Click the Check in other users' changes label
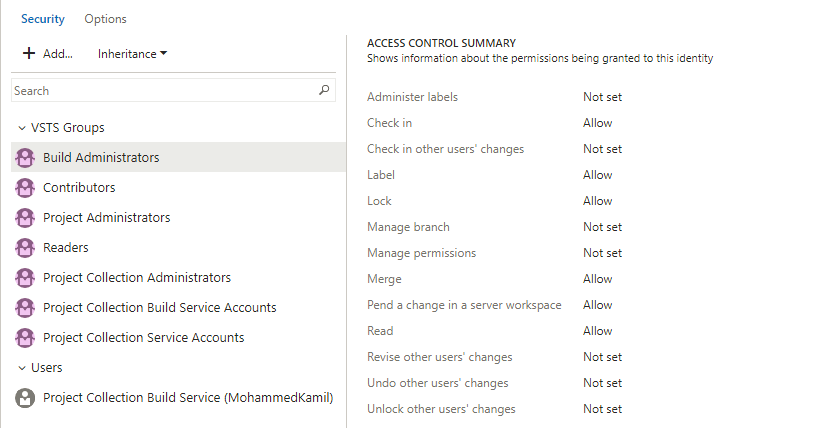The height and width of the screenshot is (428, 819). [x=446, y=149]
